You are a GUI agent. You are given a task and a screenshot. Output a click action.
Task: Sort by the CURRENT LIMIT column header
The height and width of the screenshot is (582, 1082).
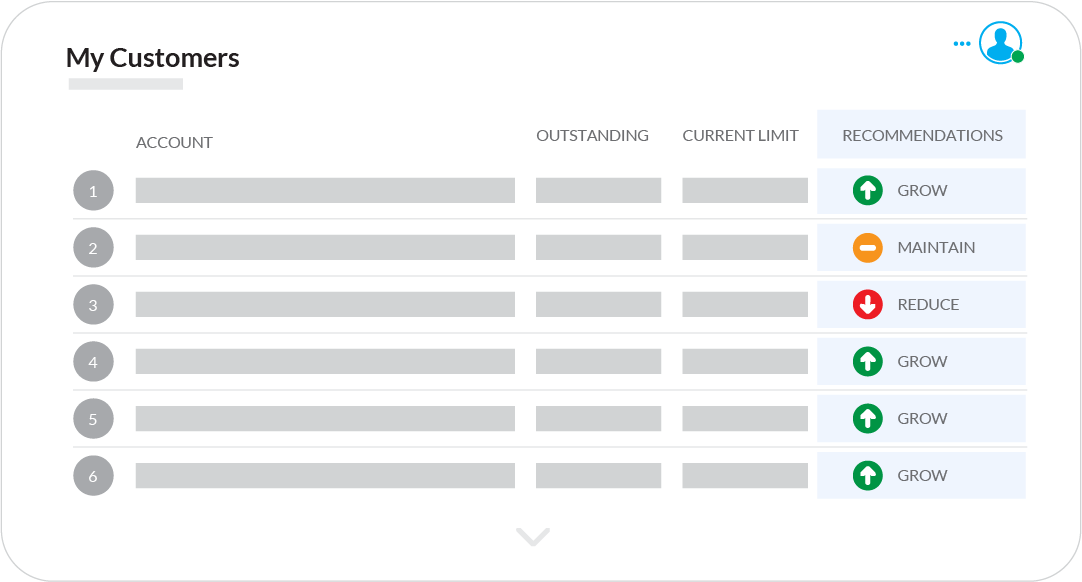coord(740,135)
